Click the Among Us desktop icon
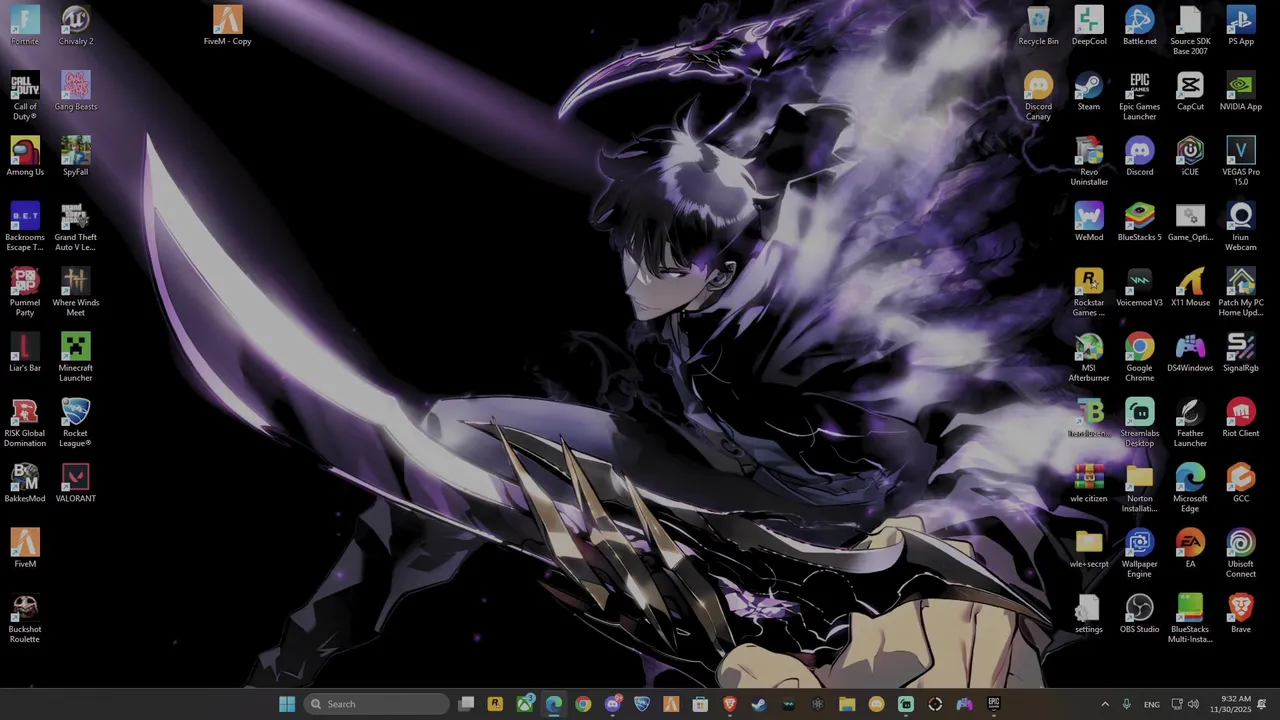1280x720 pixels. point(25,156)
